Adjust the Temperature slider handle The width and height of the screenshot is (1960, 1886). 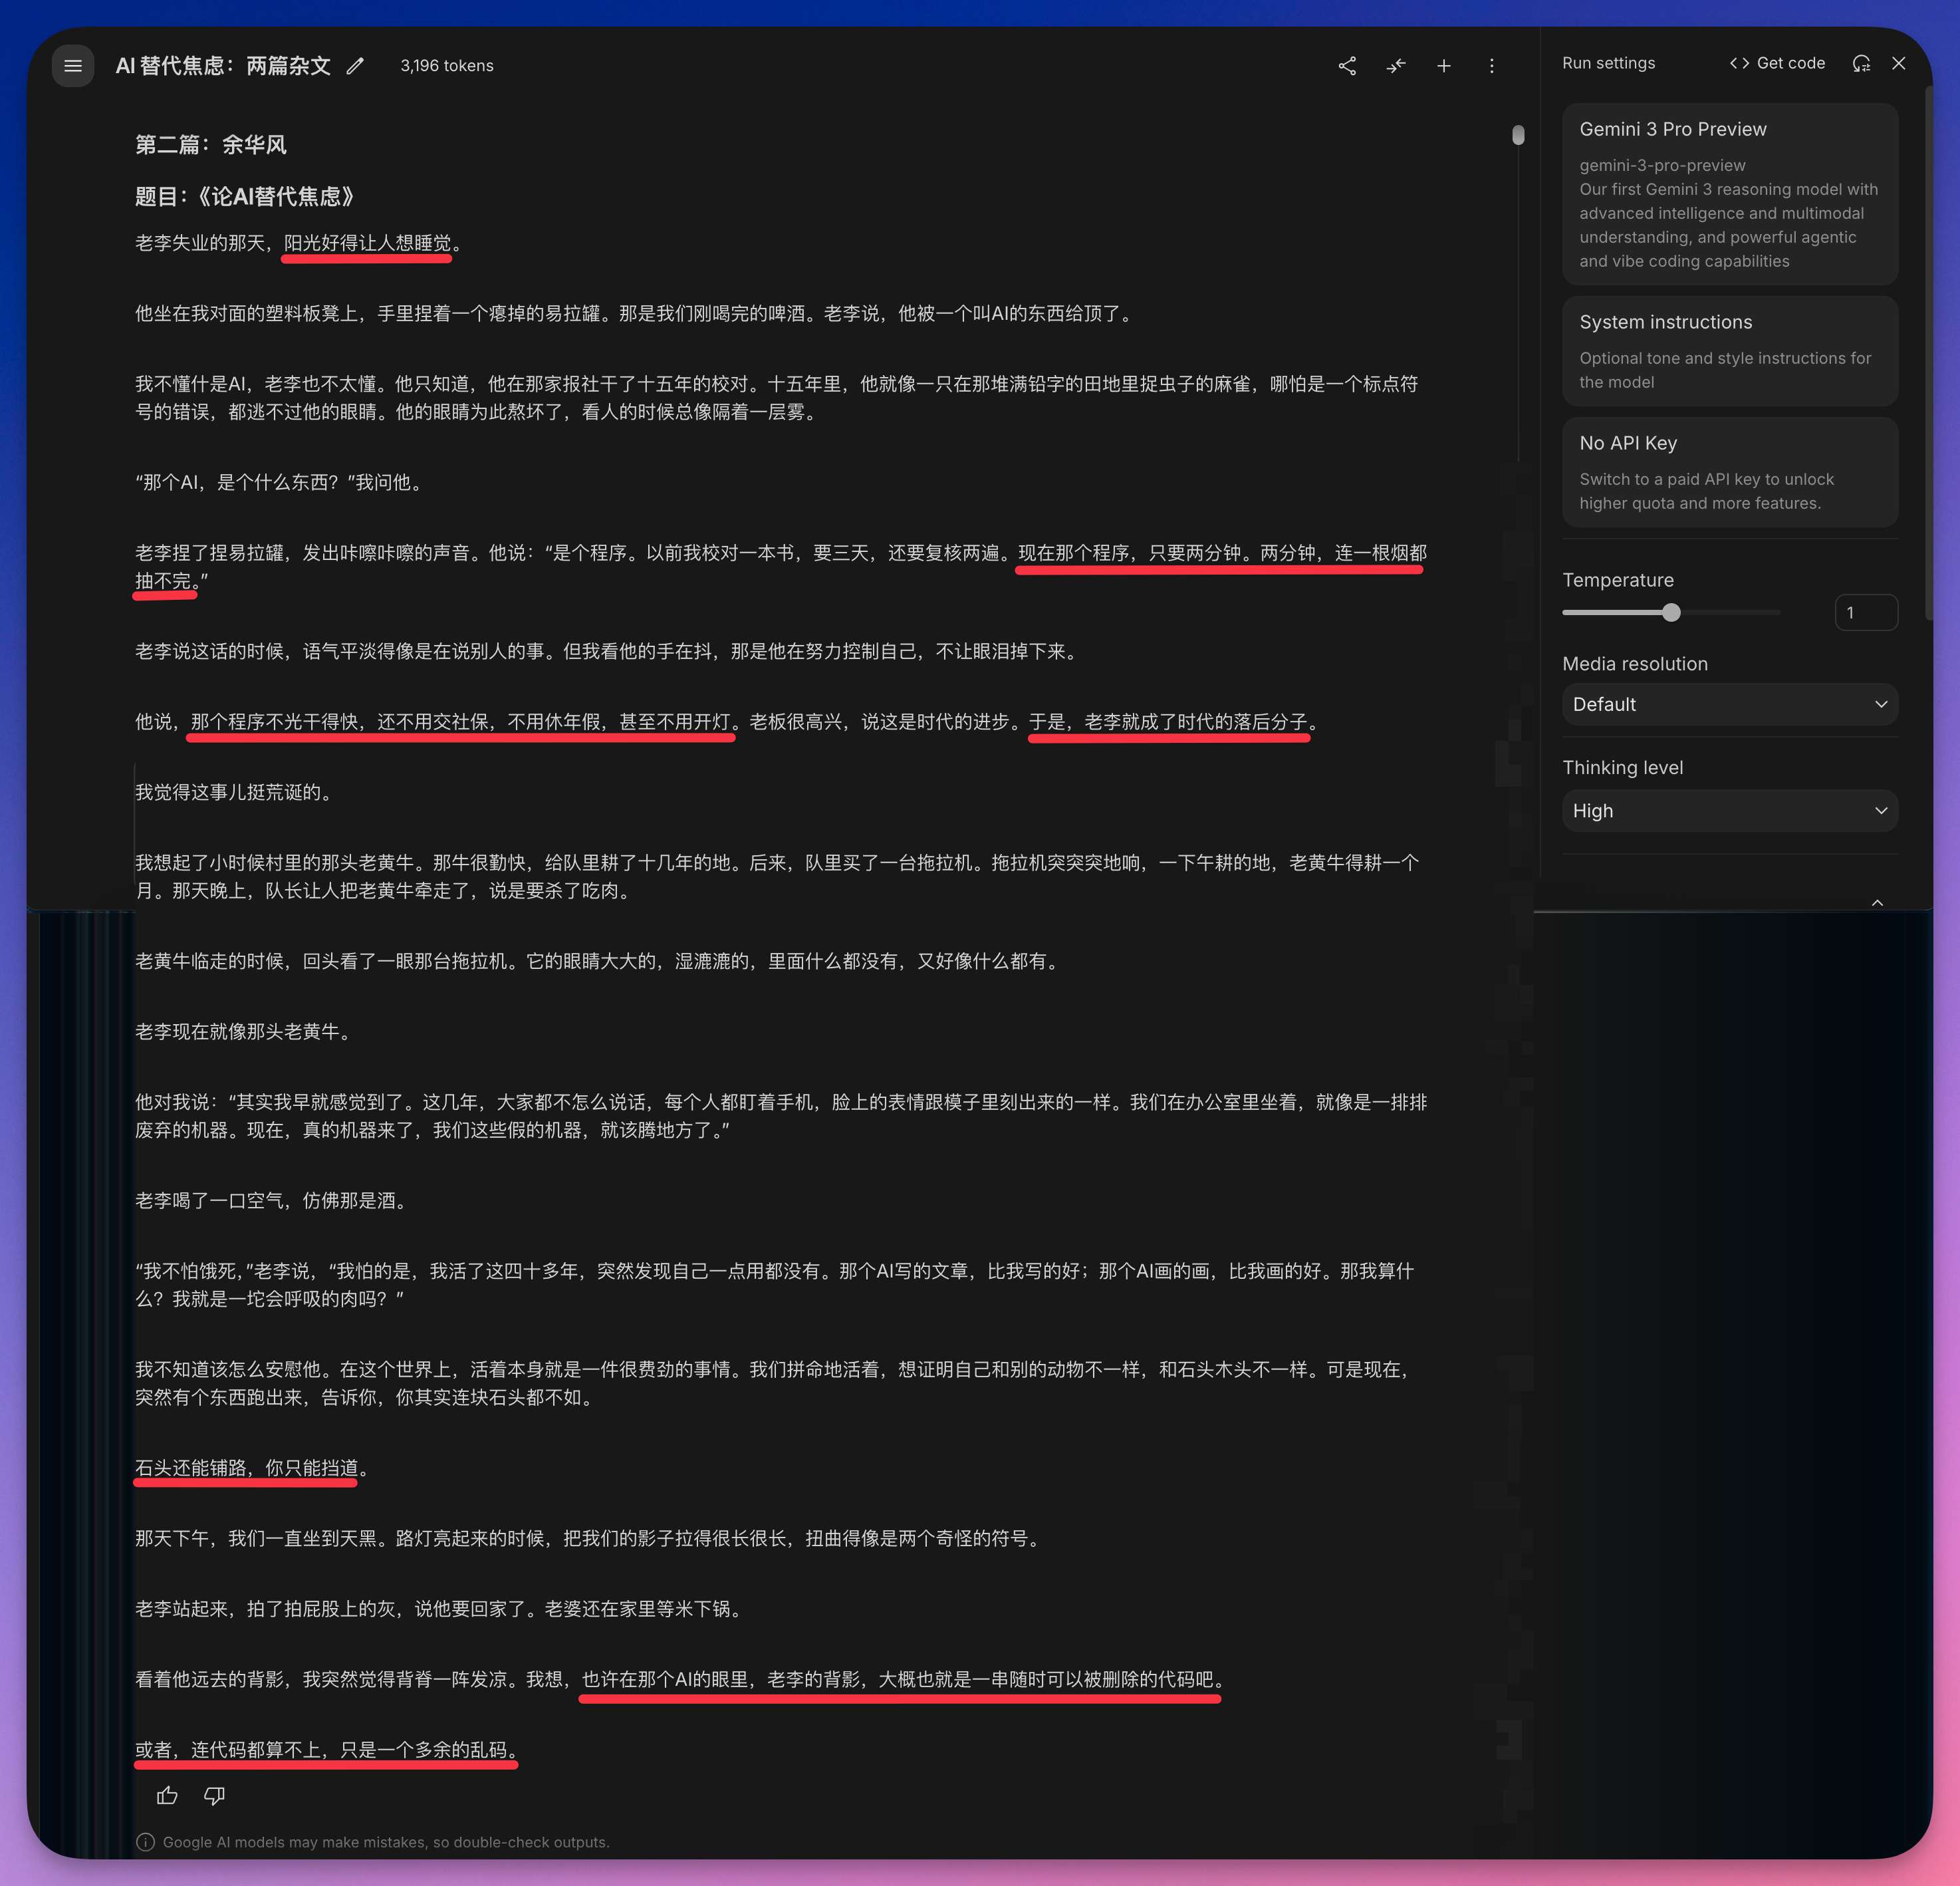coord(1671,612)
